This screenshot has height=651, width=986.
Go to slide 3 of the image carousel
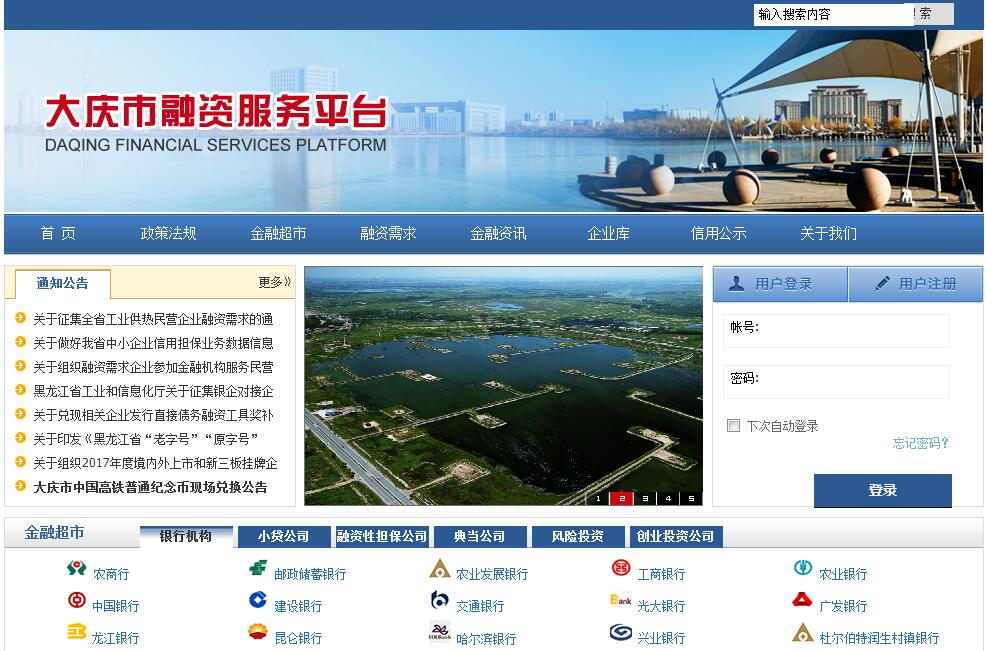coord(645,498)
